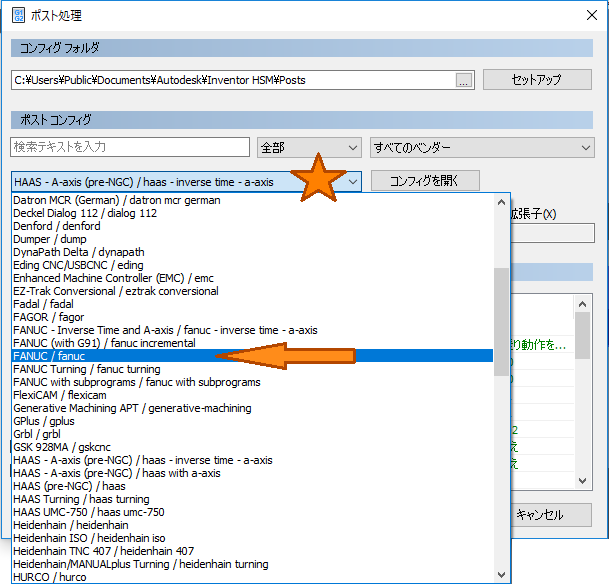This screenshot has width=609, height=584.
Task: Select Heidenhain TNC 407 entry
Action: (252, 551)
